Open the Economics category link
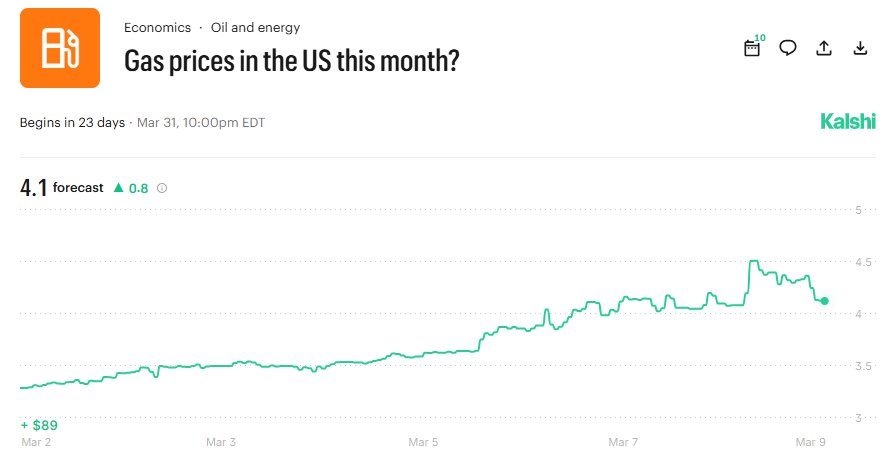The width and height of the screenshot is (889, 459). pos(156,28)
